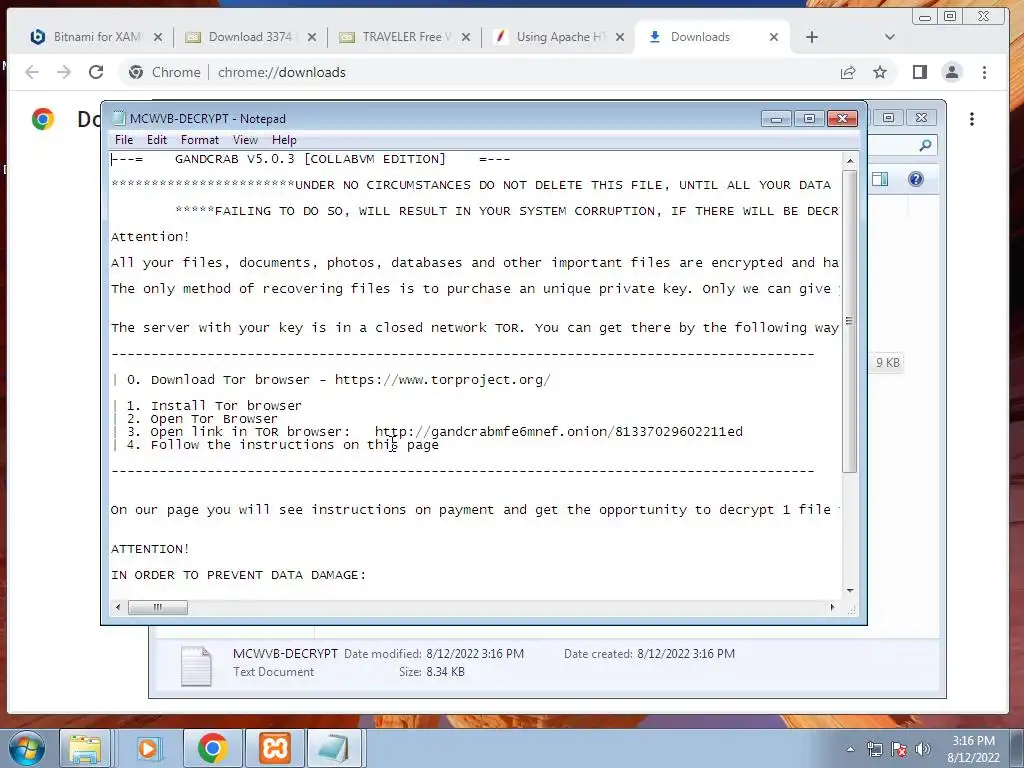Go back in Chrome
The image size is (1024, 768).
click(x=31, y=72)
